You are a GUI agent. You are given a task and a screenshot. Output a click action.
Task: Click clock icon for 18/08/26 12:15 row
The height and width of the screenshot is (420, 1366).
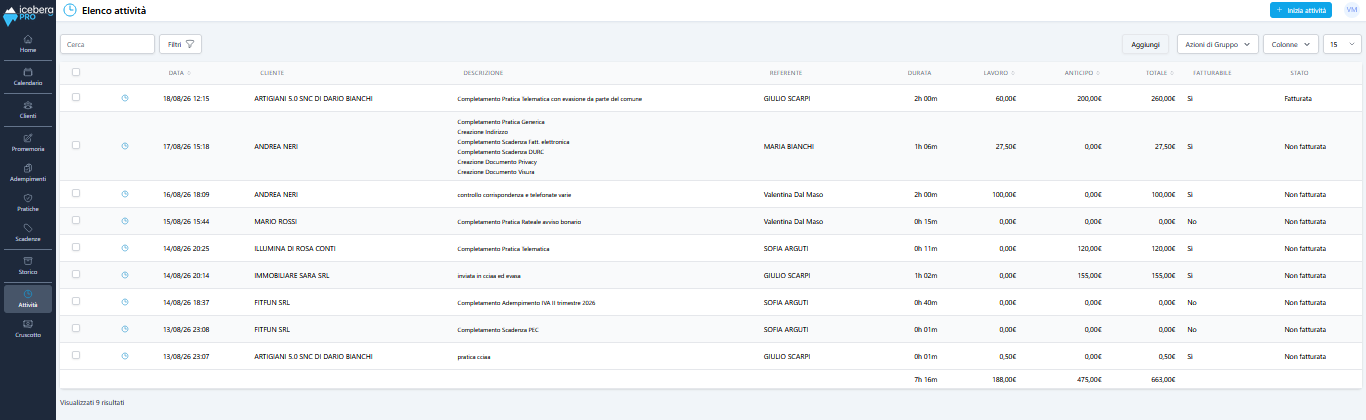(x=125, y=98)
